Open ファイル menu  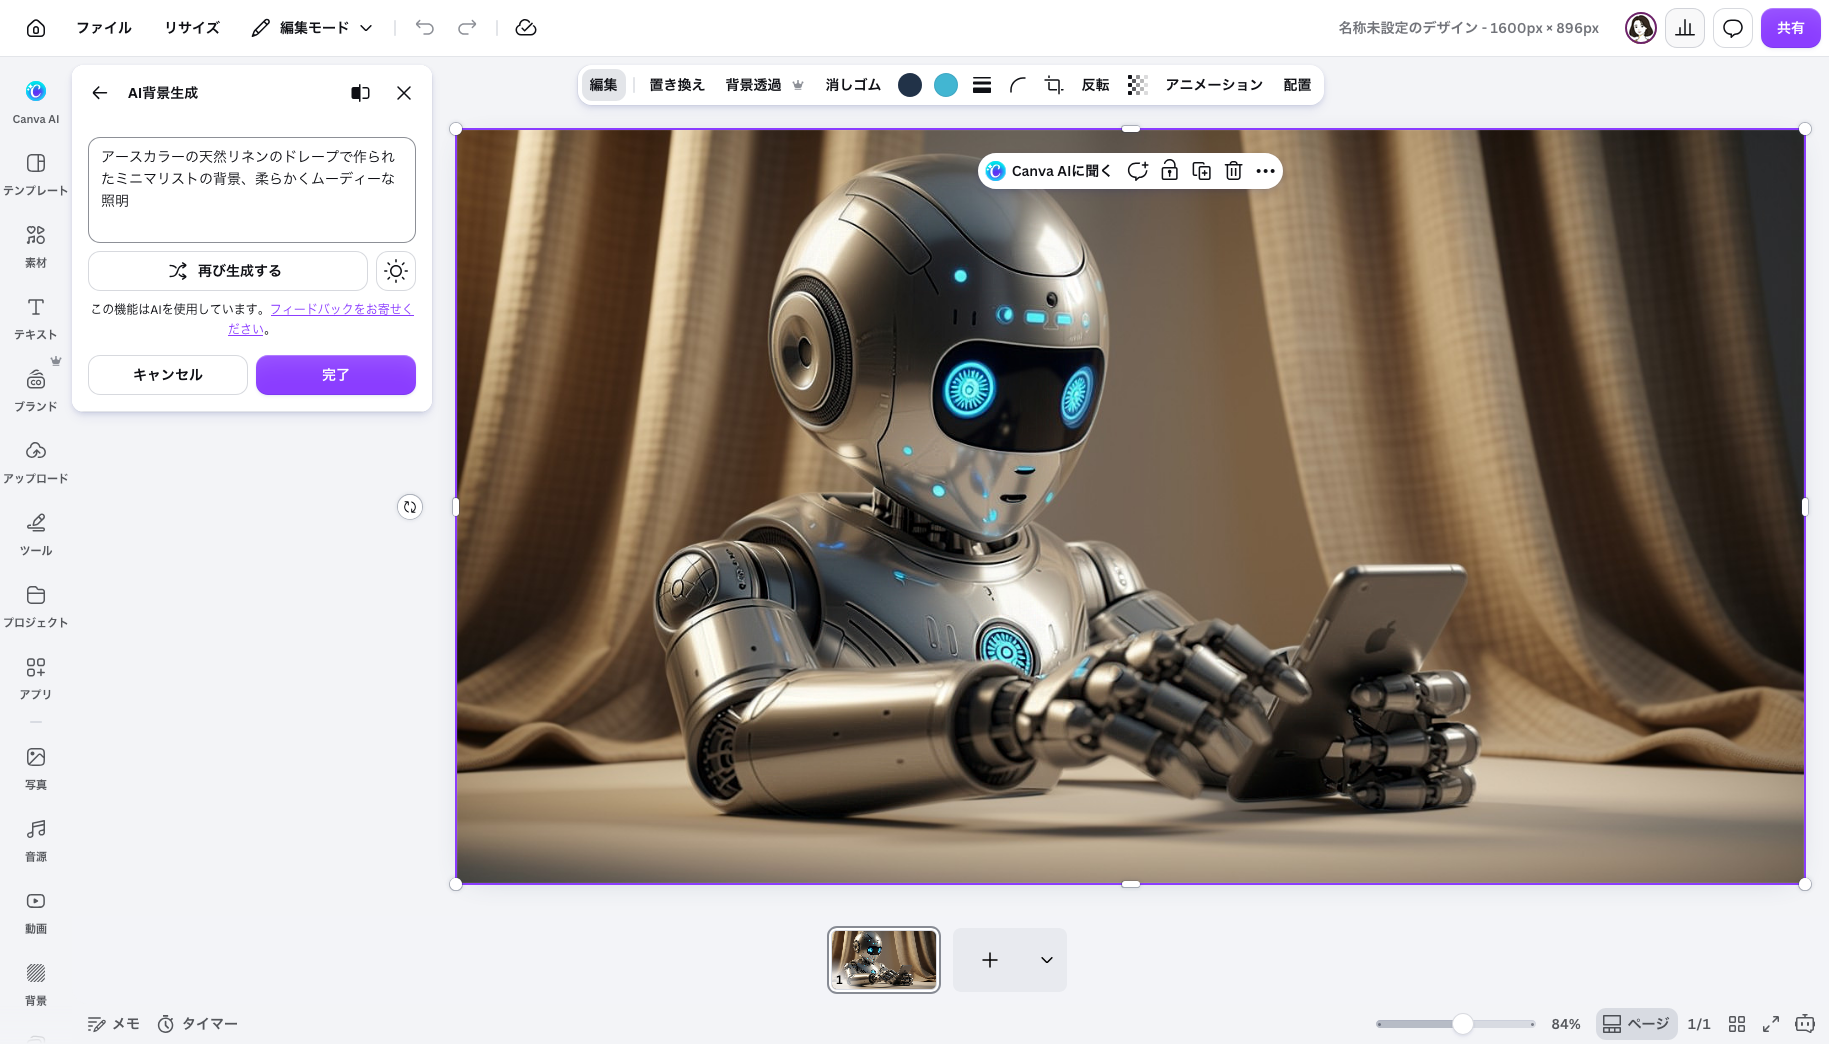click(104, 28)
